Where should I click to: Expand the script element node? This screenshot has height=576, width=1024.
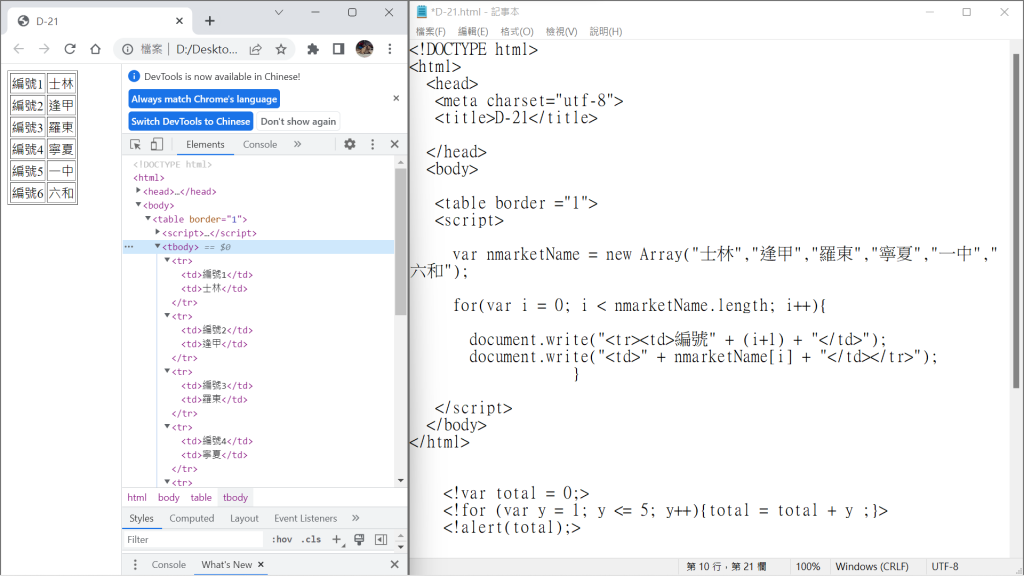tap(157, 232)
